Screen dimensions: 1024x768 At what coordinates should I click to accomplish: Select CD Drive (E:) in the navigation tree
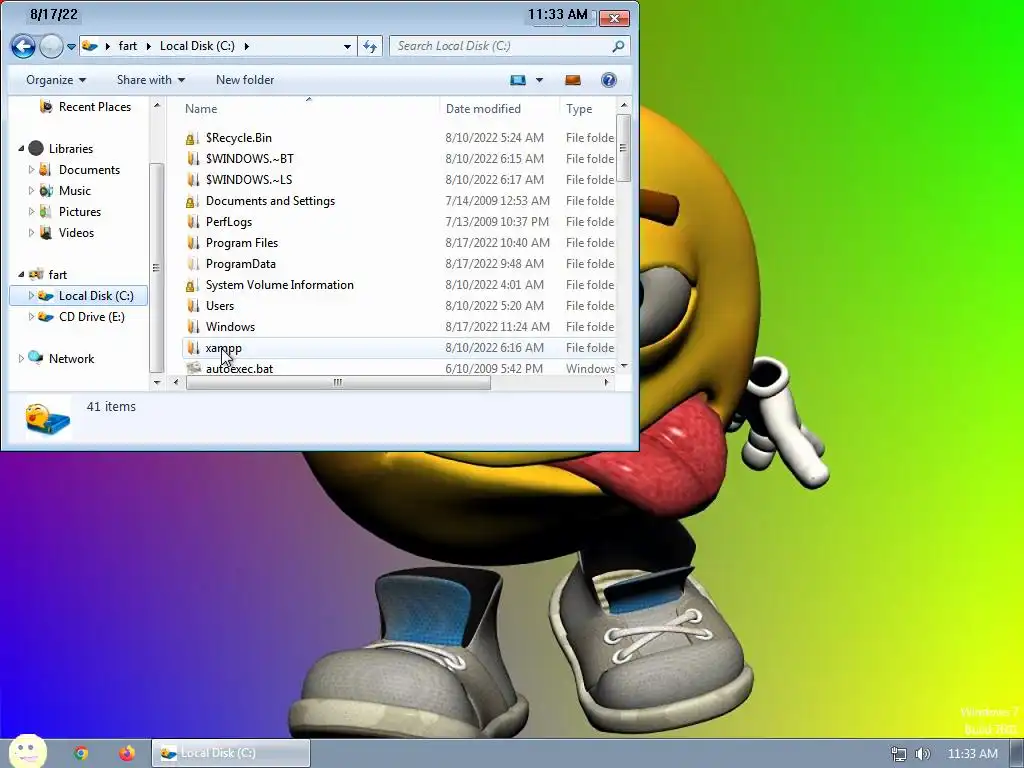91,317
